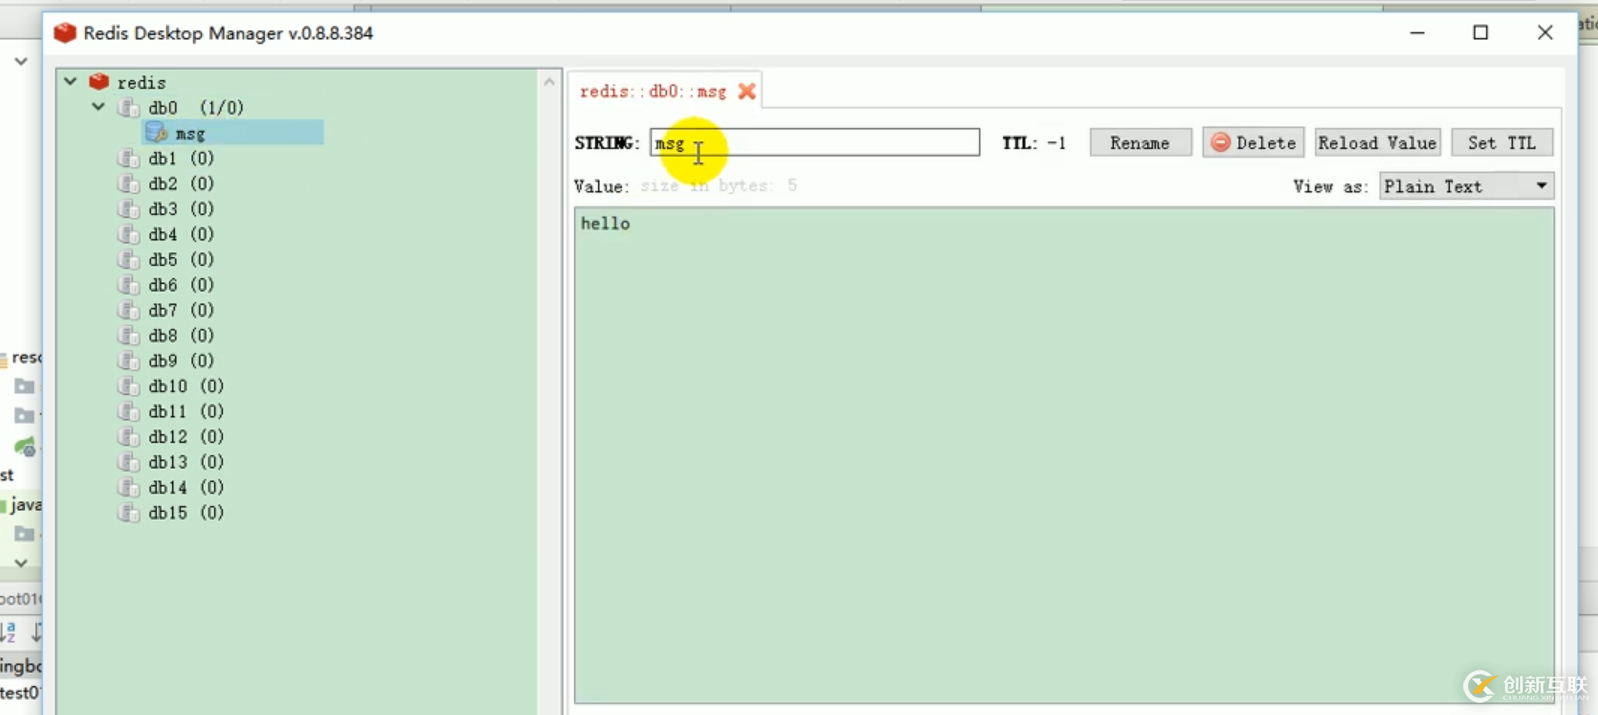Click the Redis Desktop Manager title bar logo
Viewport: 1598px width, 715px height.
pyautogui.click(x=65, y=33)
